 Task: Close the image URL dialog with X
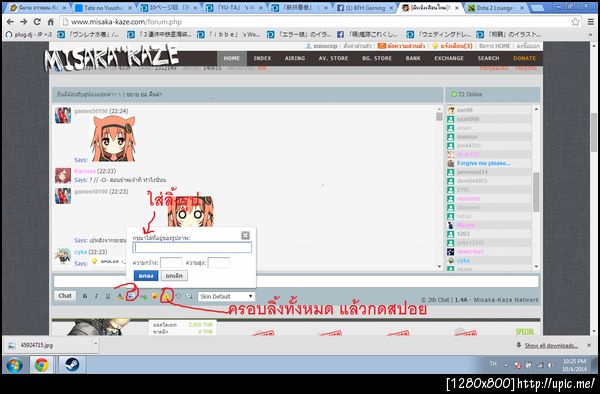coord(245,235)
